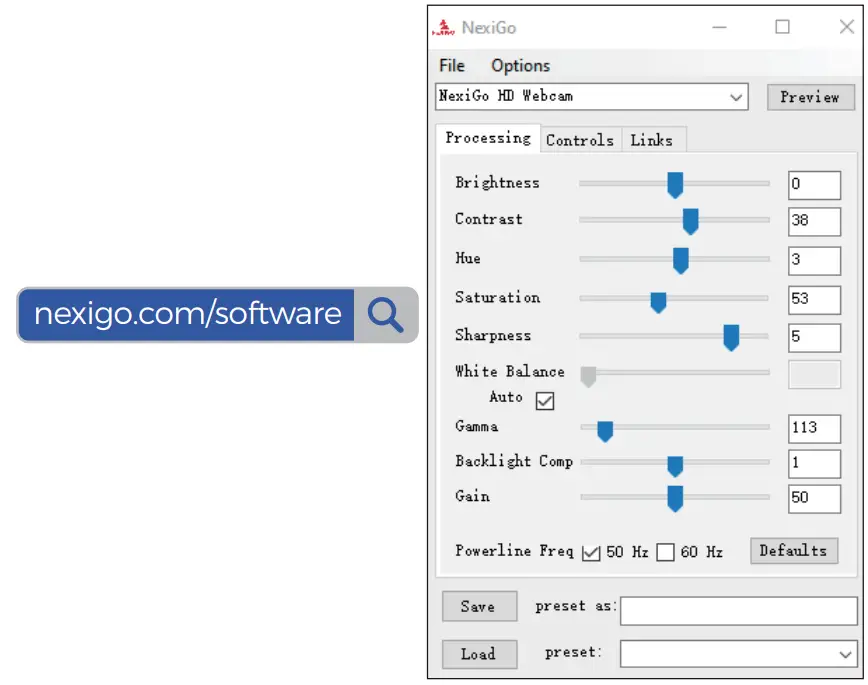Click the Brightness value field
This screenshot has height=685, width=868.
(x=814, y=185)
